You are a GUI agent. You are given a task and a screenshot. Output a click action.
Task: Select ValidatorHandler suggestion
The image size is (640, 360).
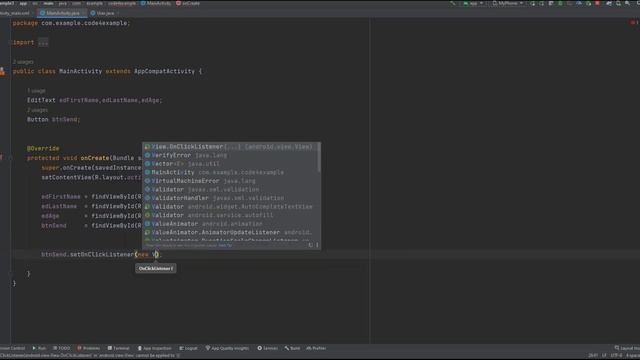(231, 198)
